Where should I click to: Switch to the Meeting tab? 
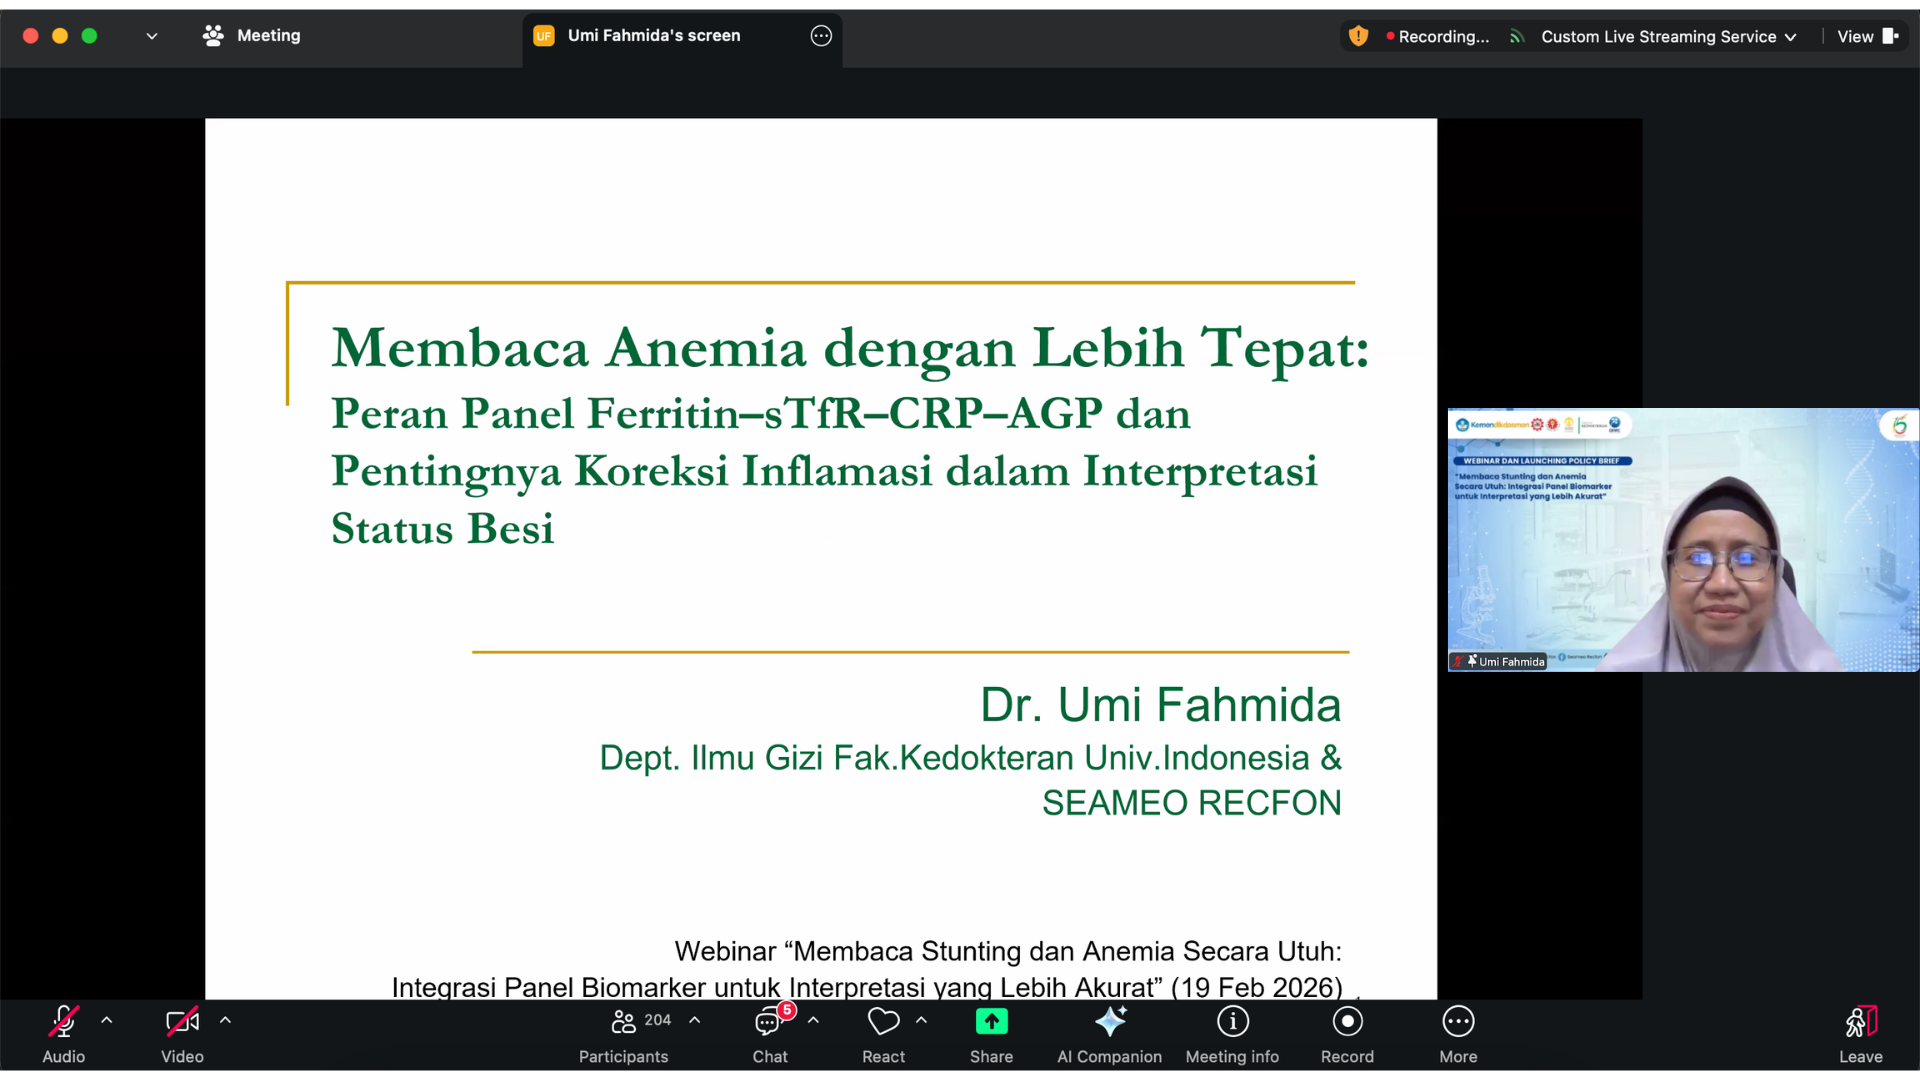[252, 36]
